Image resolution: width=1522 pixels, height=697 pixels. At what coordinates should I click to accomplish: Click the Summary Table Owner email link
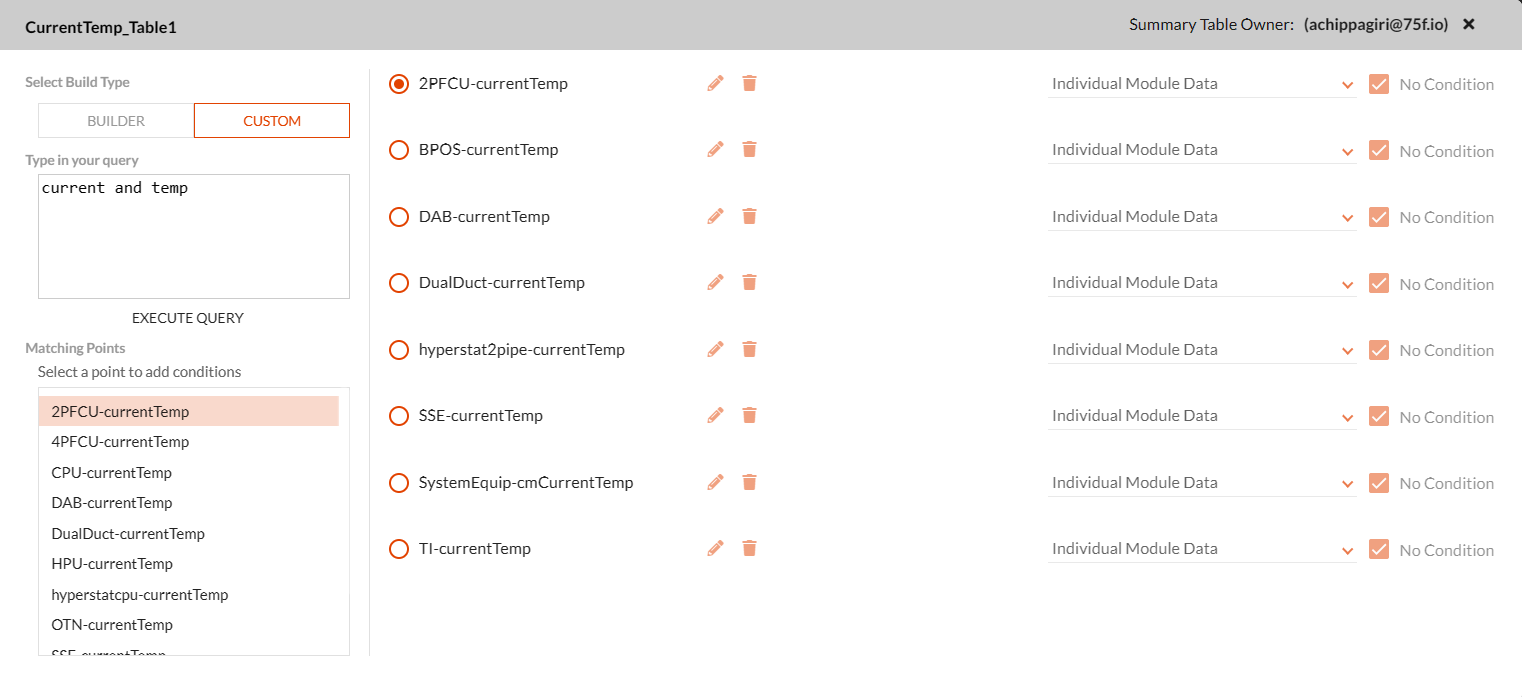pyautogui.click(x=1375, y=24)
